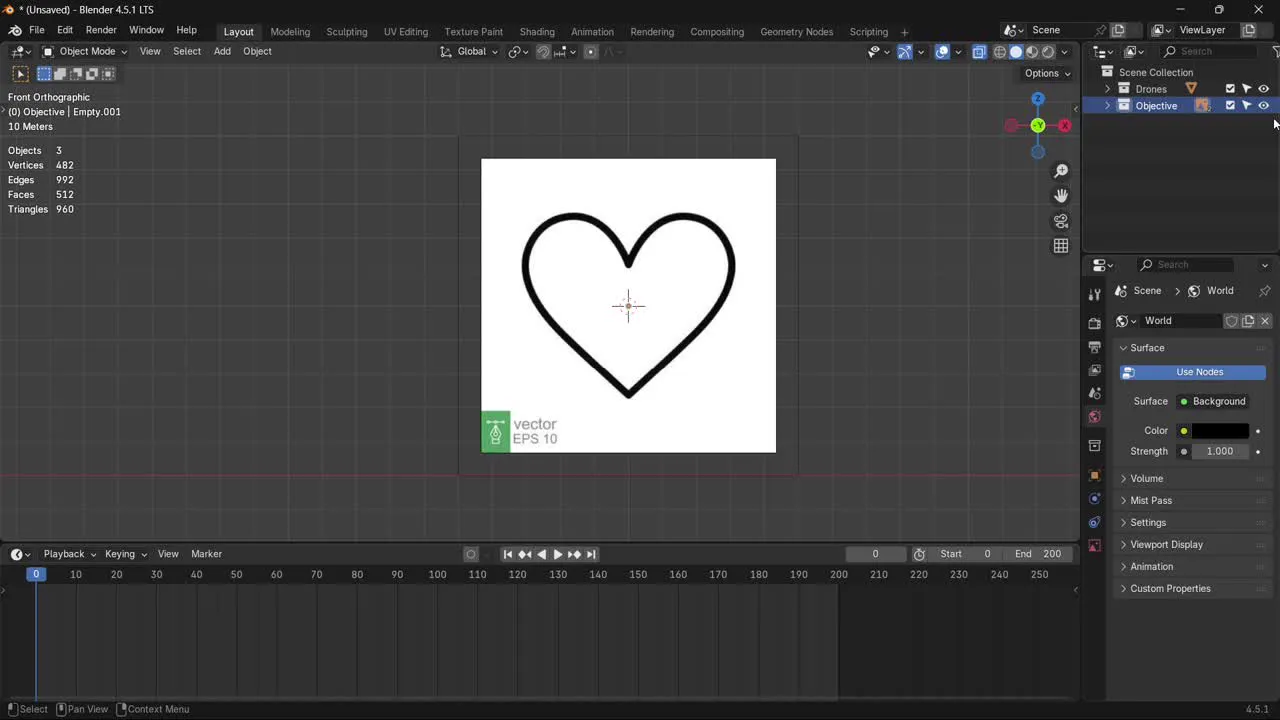Click the zoom magnifier icon in viewport
Screen dimensions: 1280x720
(x=1061, y=171)
